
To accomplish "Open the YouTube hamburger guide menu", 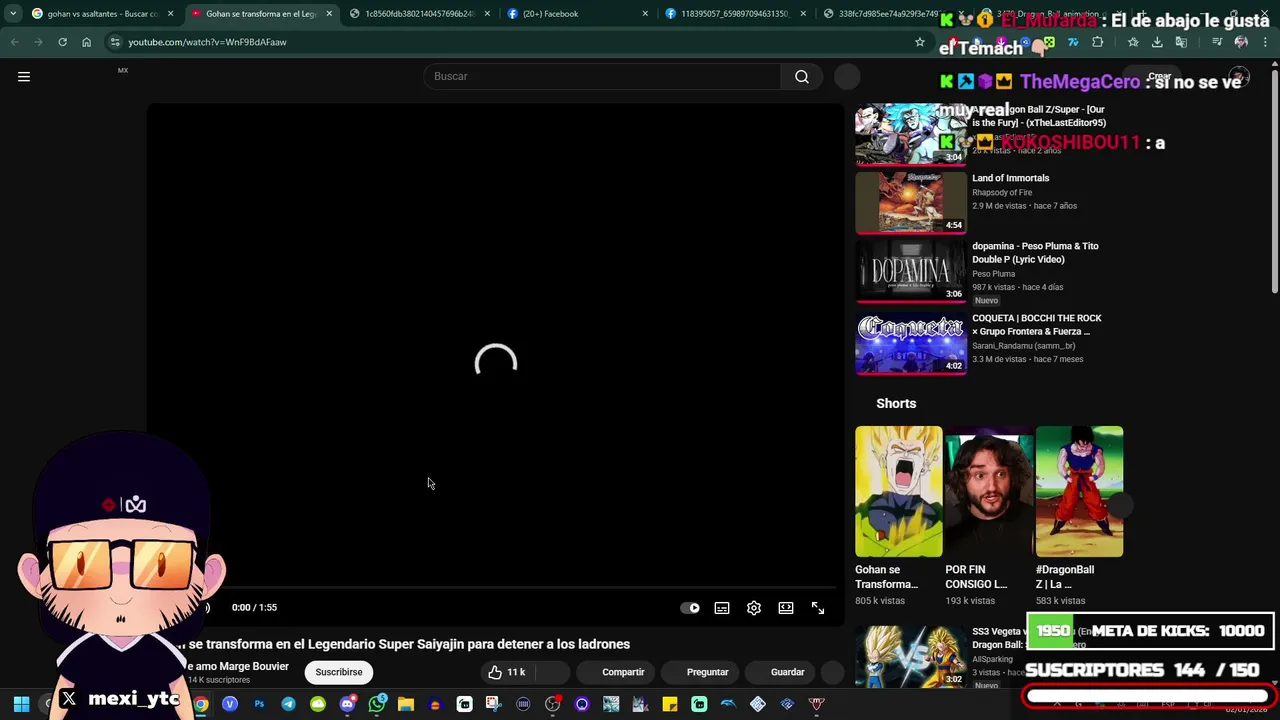I will click(x=24, y=76).
